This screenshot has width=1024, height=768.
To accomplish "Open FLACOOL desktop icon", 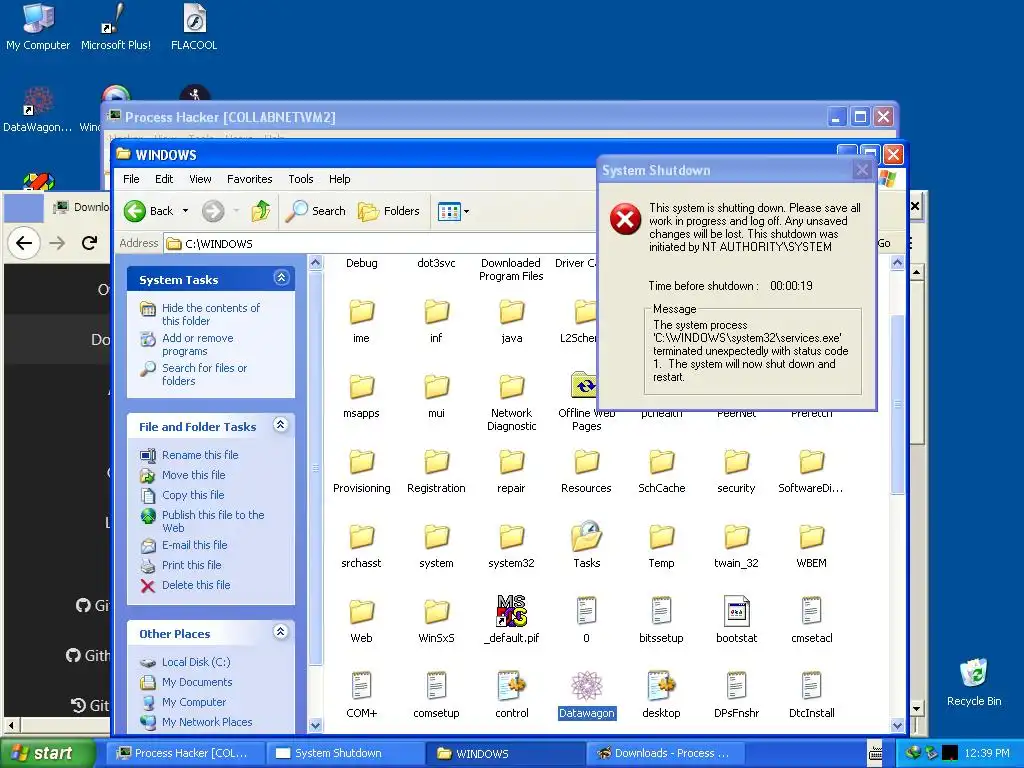I will (194, 26).
